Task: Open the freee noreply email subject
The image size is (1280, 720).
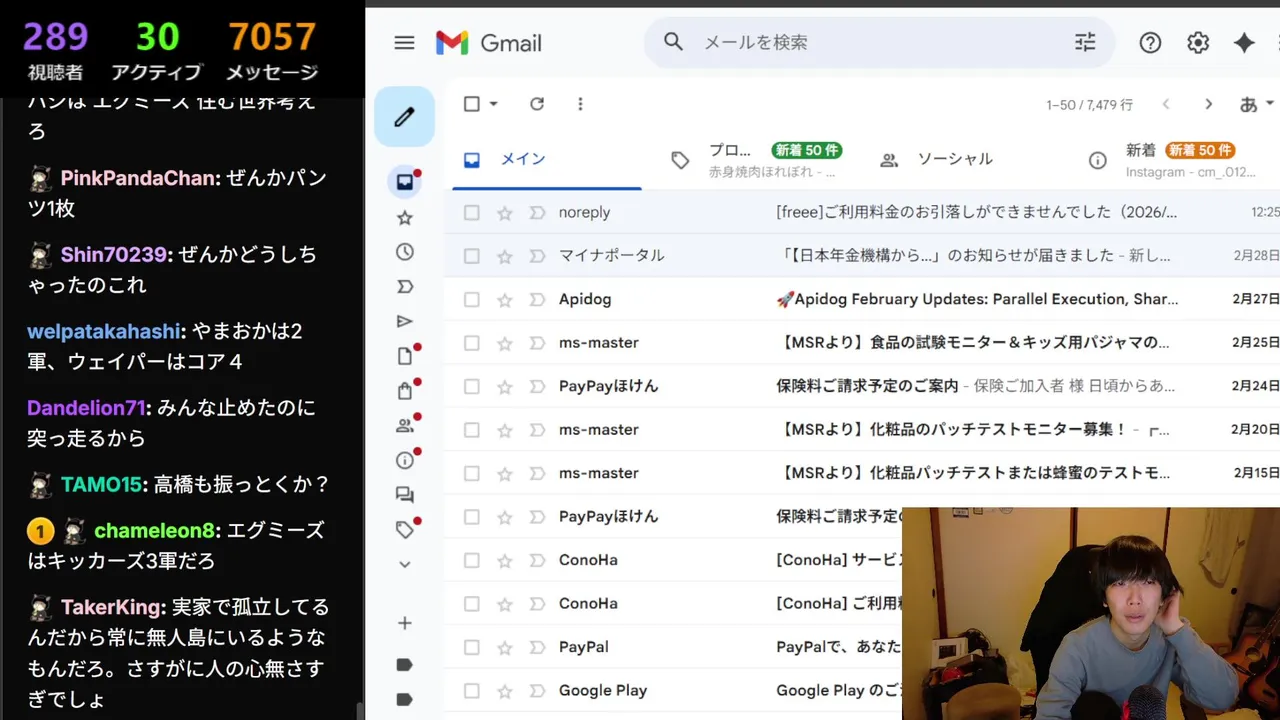Action: click(977, 212)
